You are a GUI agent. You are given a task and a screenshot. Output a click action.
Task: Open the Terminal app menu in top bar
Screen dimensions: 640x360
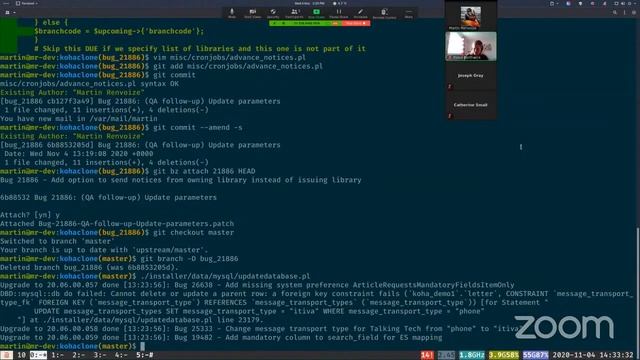27,3
